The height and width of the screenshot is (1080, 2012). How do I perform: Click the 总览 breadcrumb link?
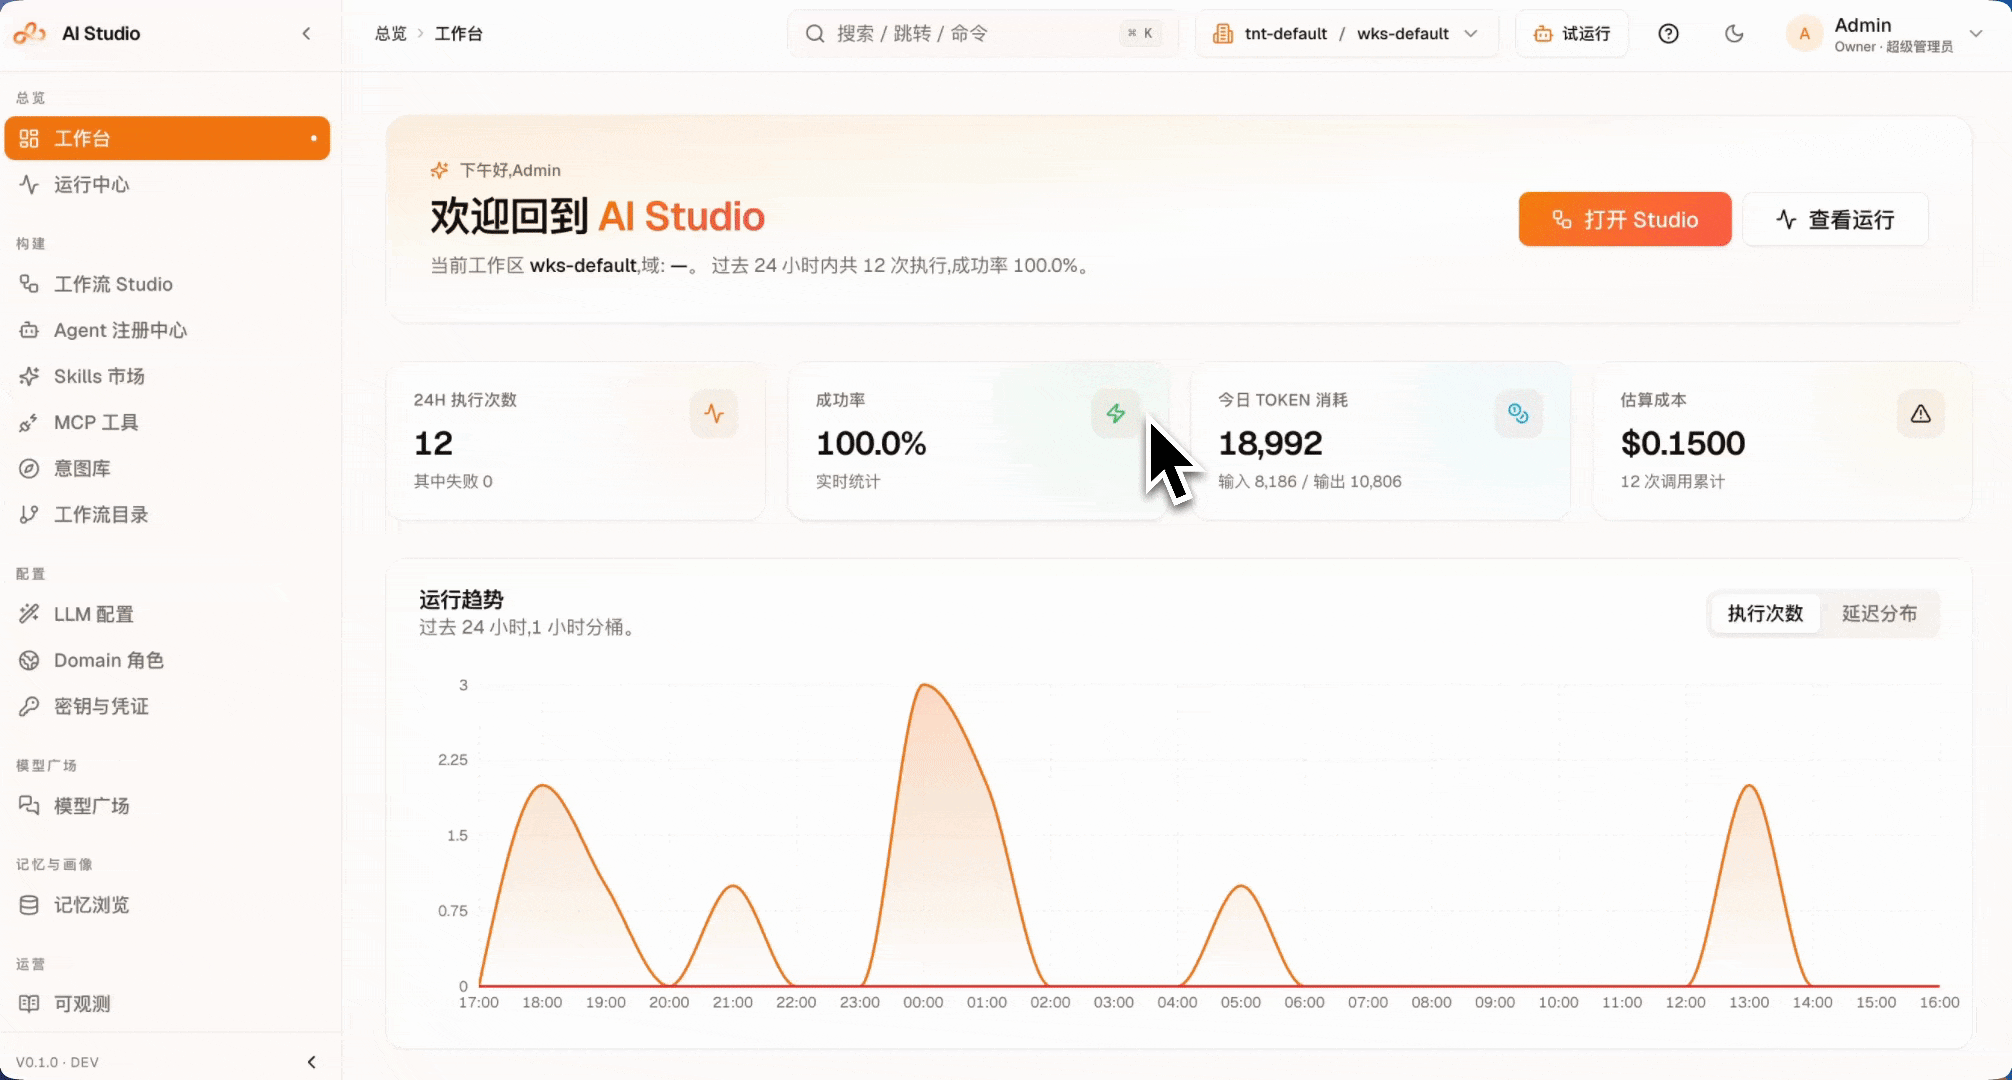coord(390,33)
